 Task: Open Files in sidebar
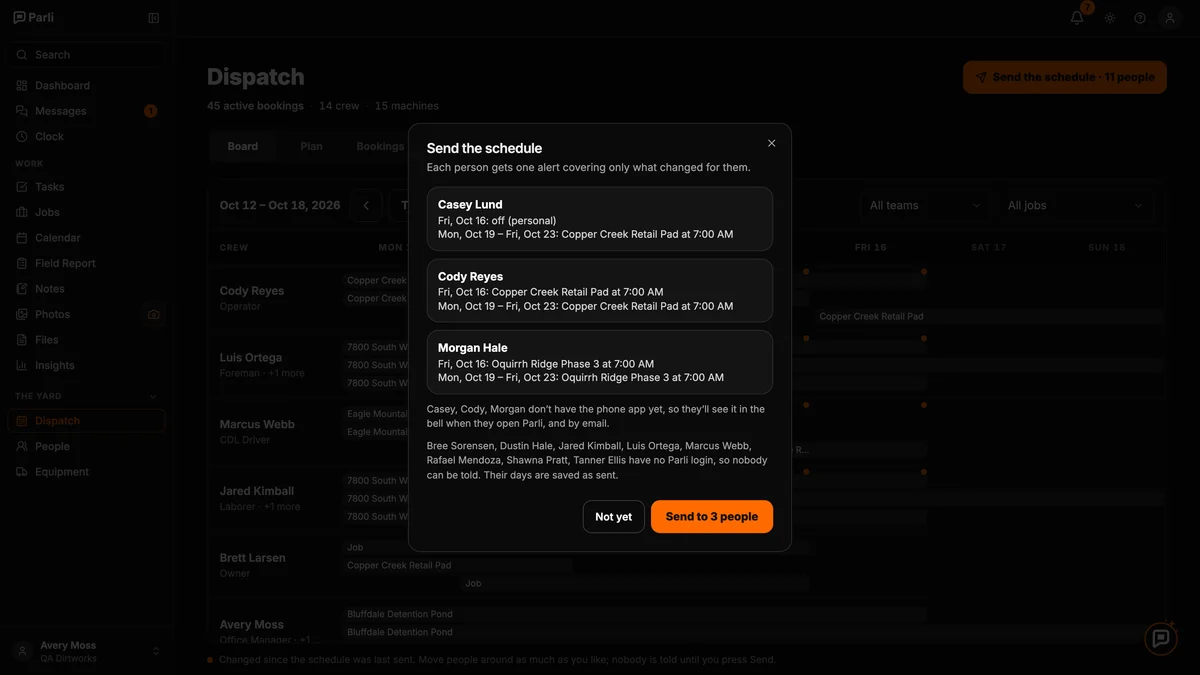coord(86,340)
